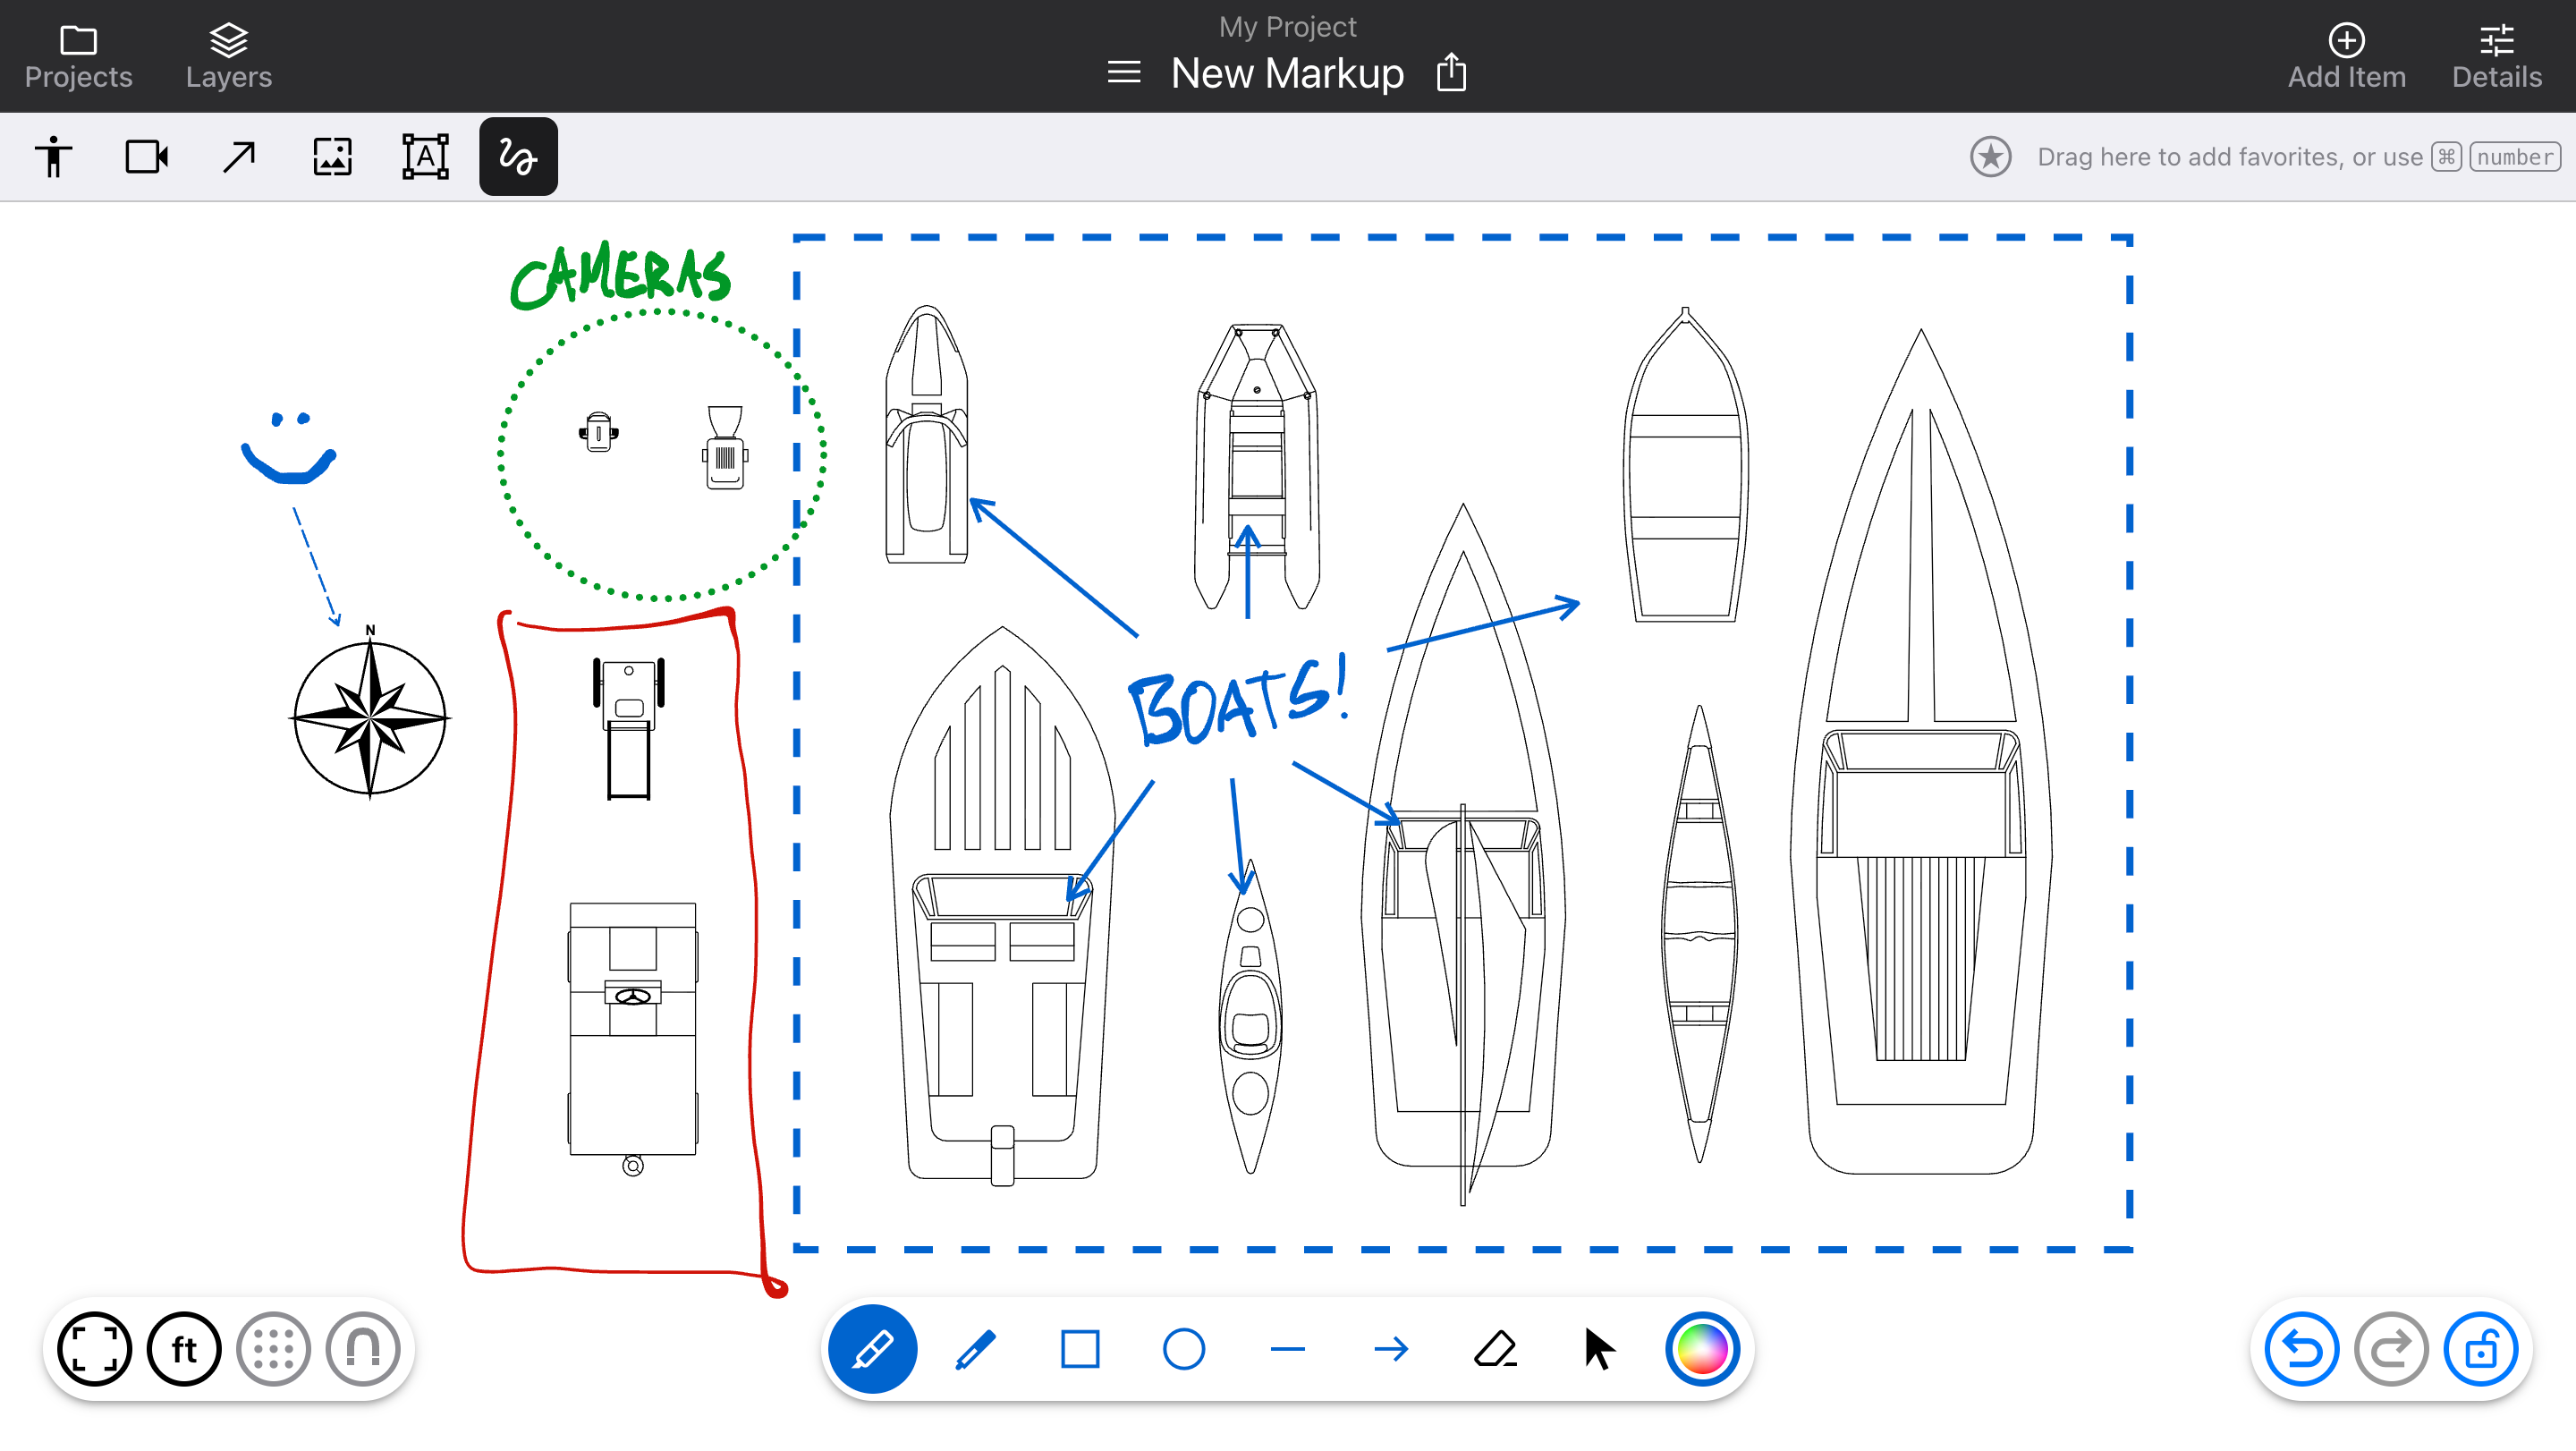Click the Add Item button
2576x1451 pixels.
[2346, 56]
